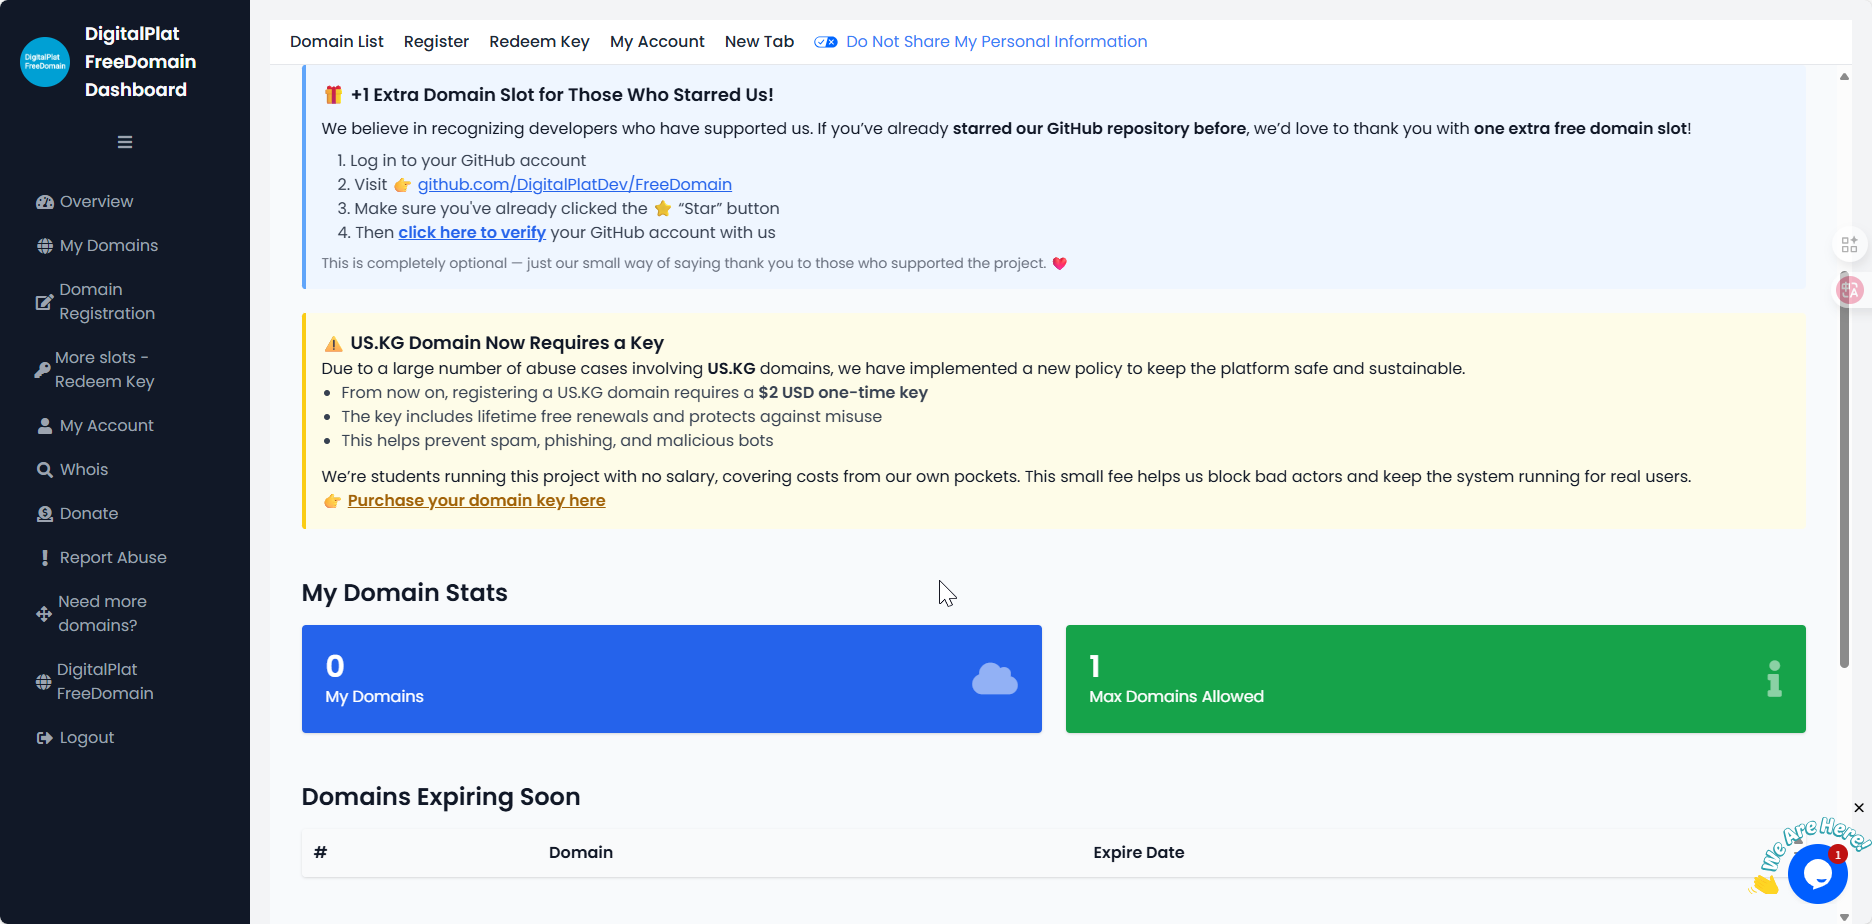Image resolution: width=1872 pixels, height=924 pixels.
Task: Click the 'click here to verify' link
Action: (x=472, y=232)
